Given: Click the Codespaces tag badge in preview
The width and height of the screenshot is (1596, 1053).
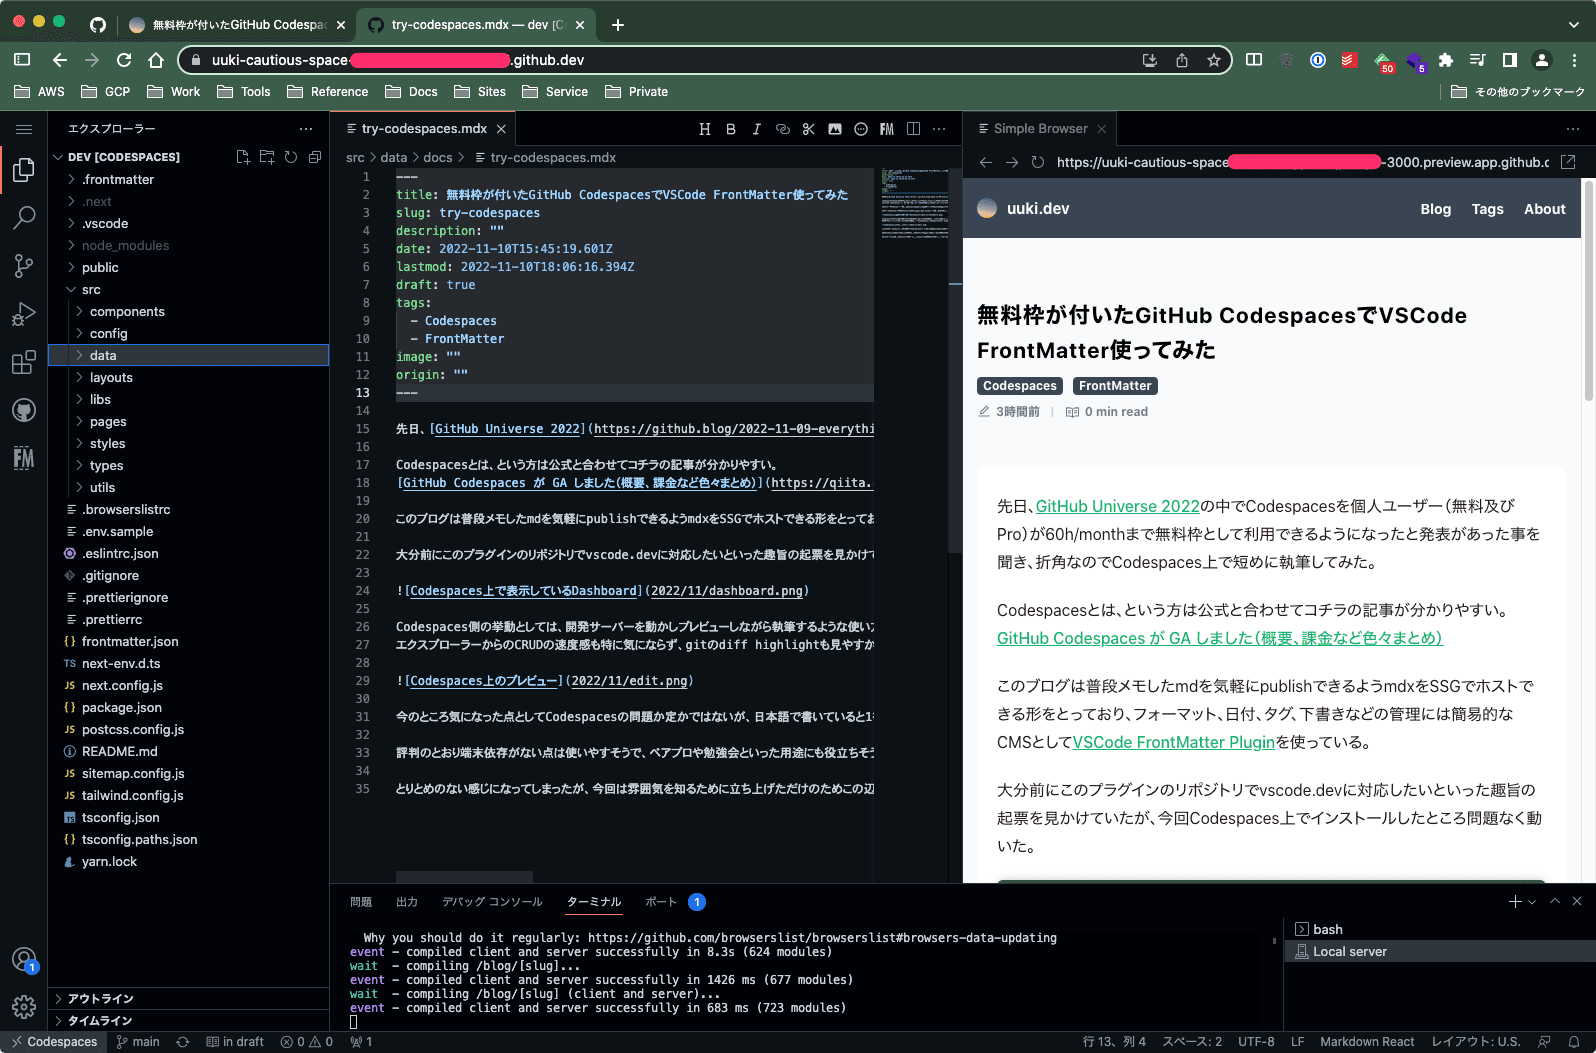Looking at the screenshot, I should click(x=1019, y=386).
